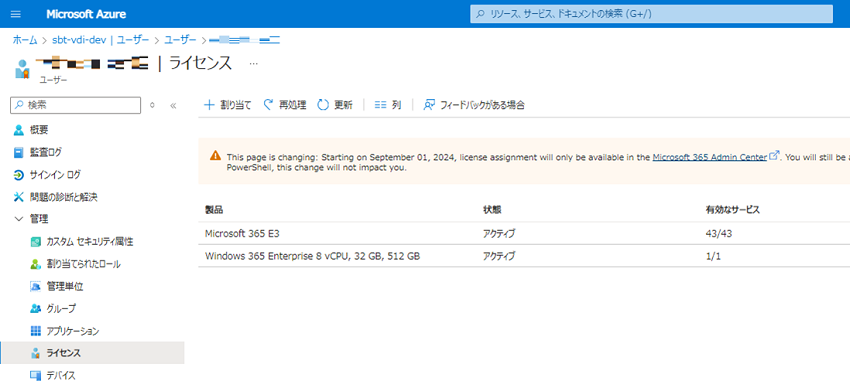Sort by 製品 column header

click(x=214, y=210)
